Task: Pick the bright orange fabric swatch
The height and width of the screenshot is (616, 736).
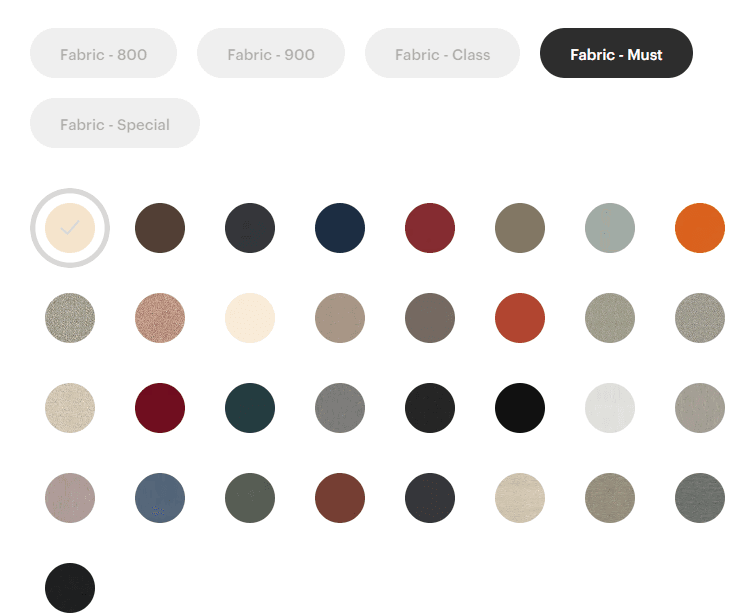Action: tap(700, 228)
